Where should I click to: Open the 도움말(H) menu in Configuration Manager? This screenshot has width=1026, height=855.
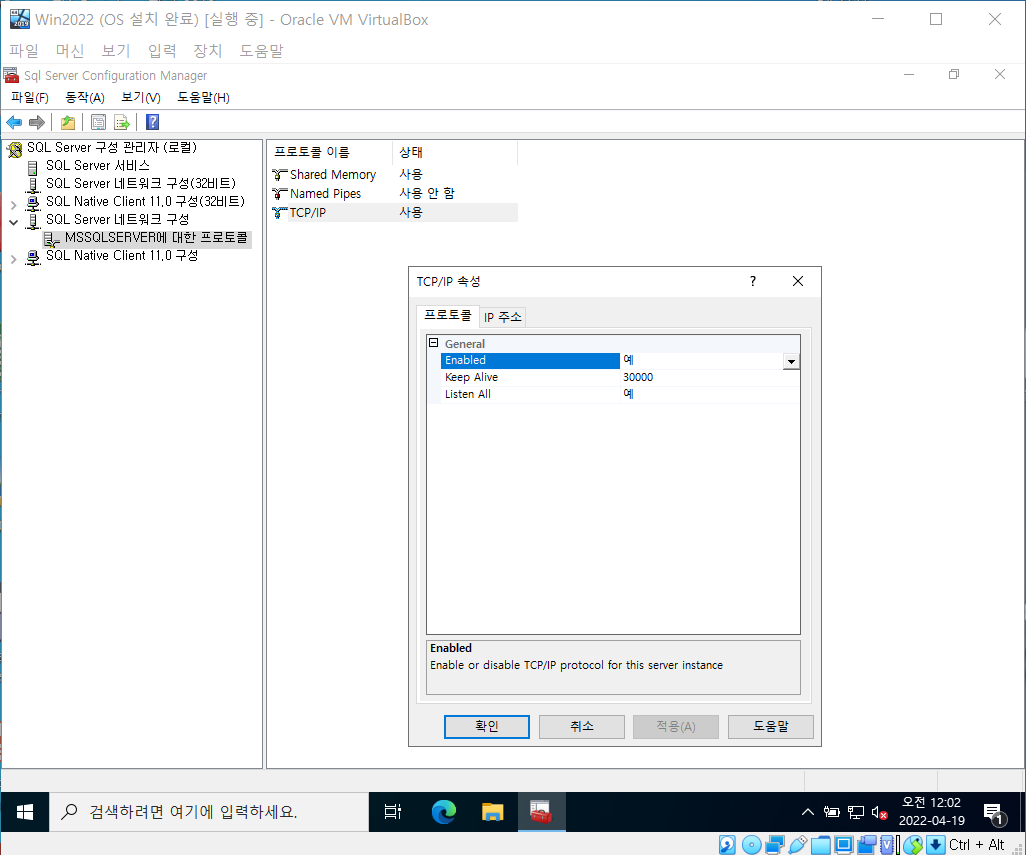point(203,97)
